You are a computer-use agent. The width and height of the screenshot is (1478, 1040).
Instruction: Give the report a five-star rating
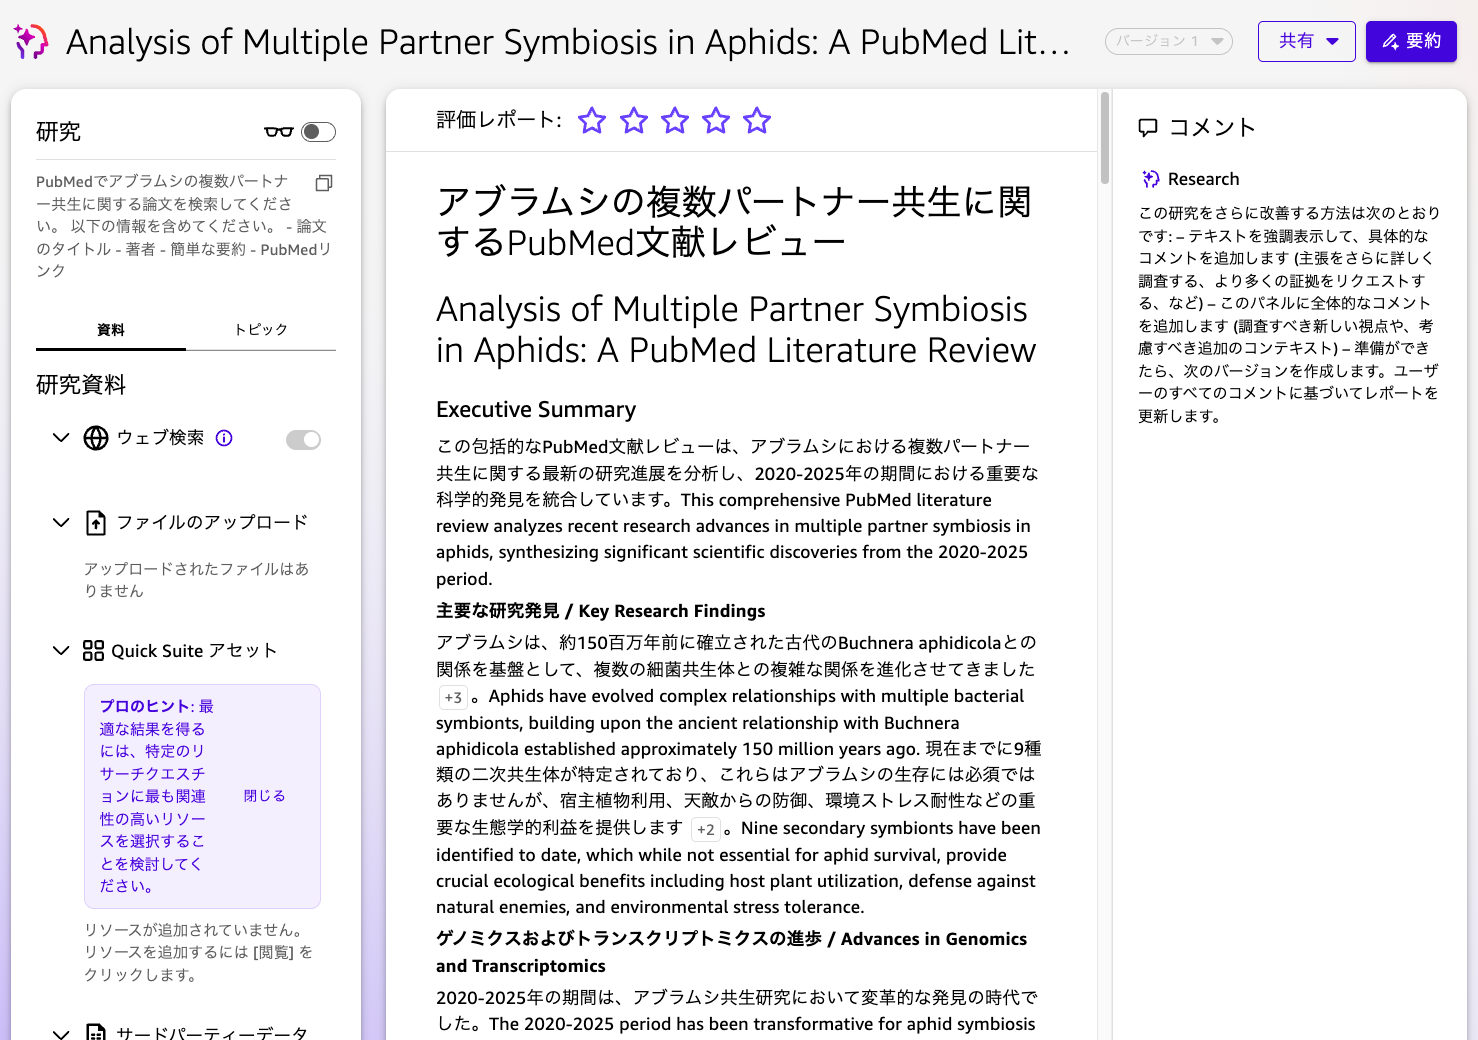point(757,120)
